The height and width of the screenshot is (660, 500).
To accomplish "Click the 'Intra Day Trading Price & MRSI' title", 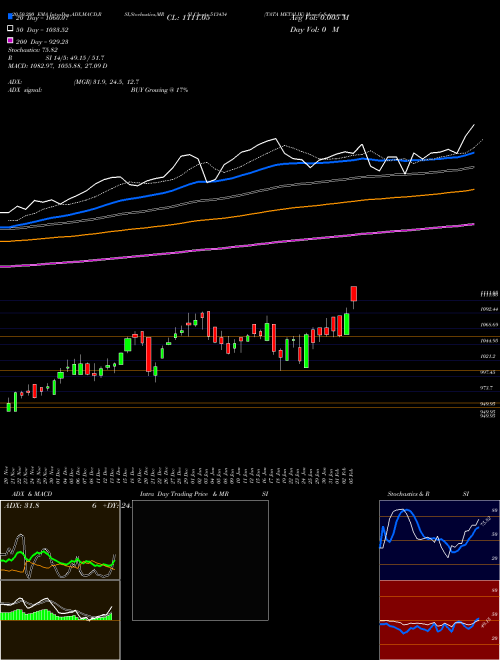I will click(204, 494).
